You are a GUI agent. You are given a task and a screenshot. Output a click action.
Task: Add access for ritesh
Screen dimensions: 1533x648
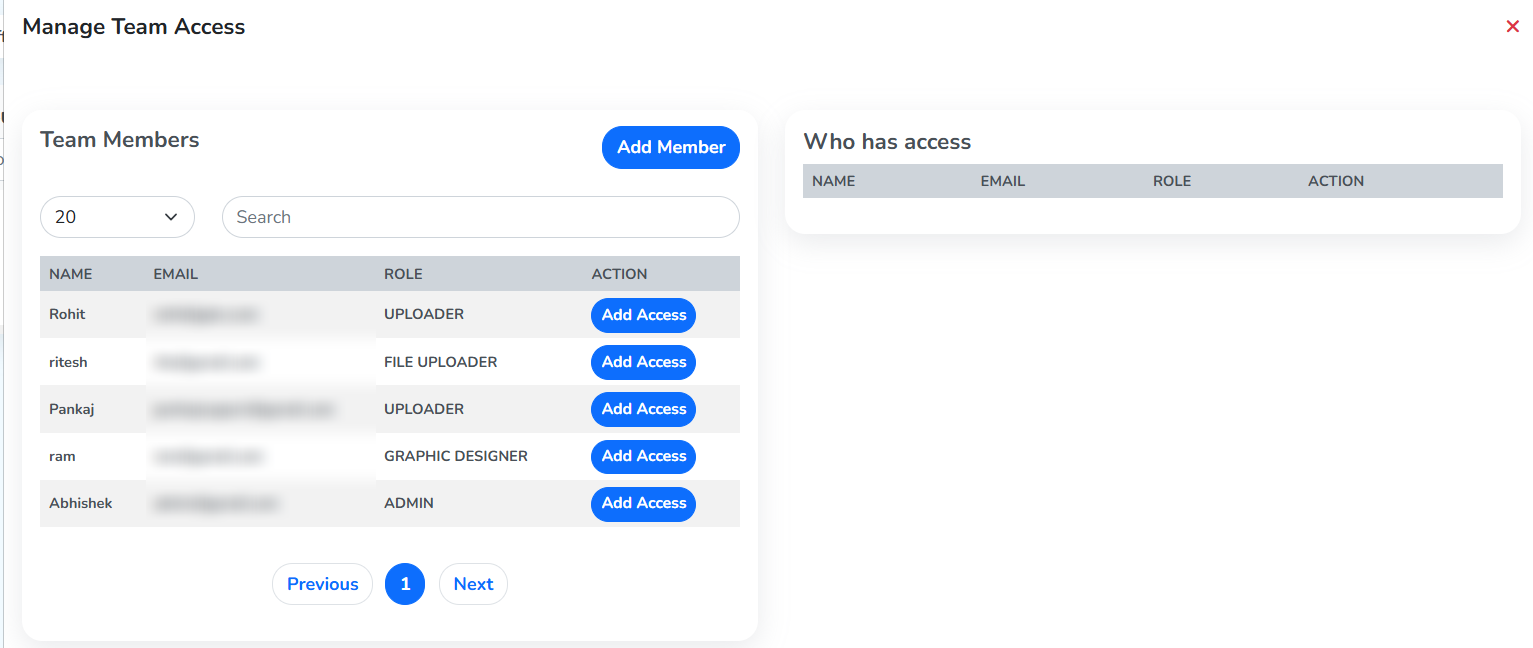tap(643, 362)
